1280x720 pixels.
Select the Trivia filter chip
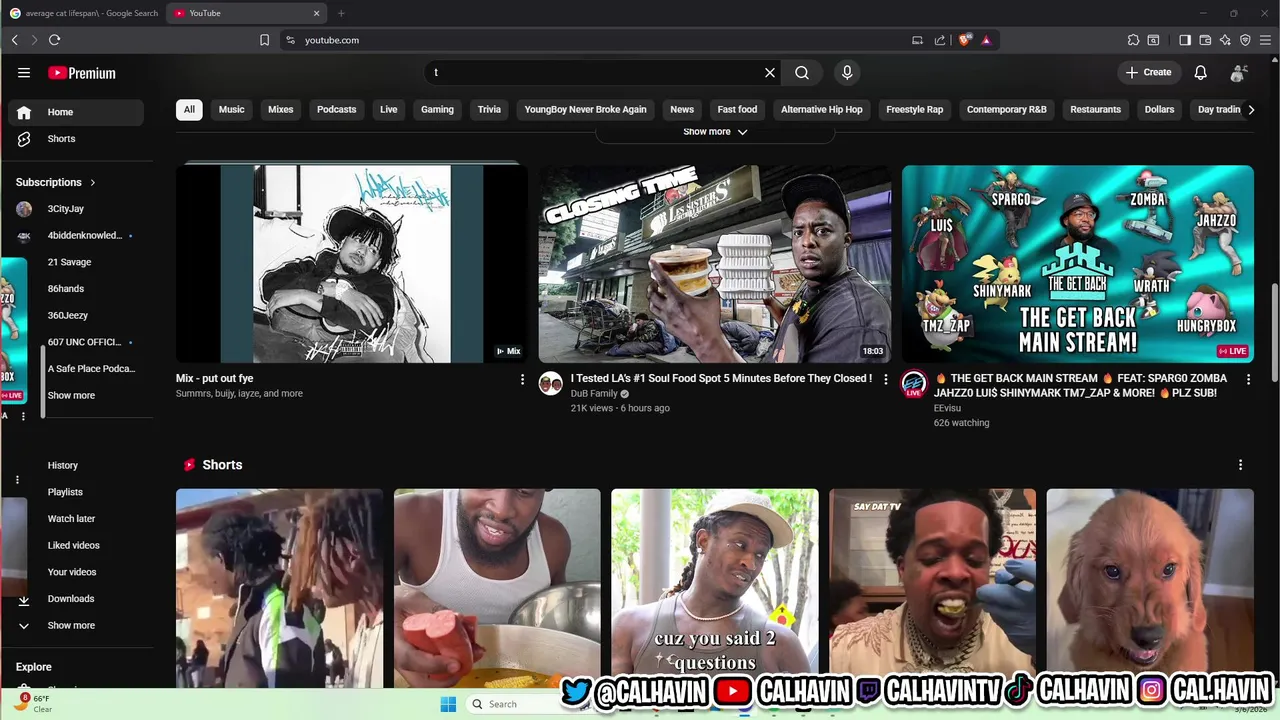pos(489,110)
